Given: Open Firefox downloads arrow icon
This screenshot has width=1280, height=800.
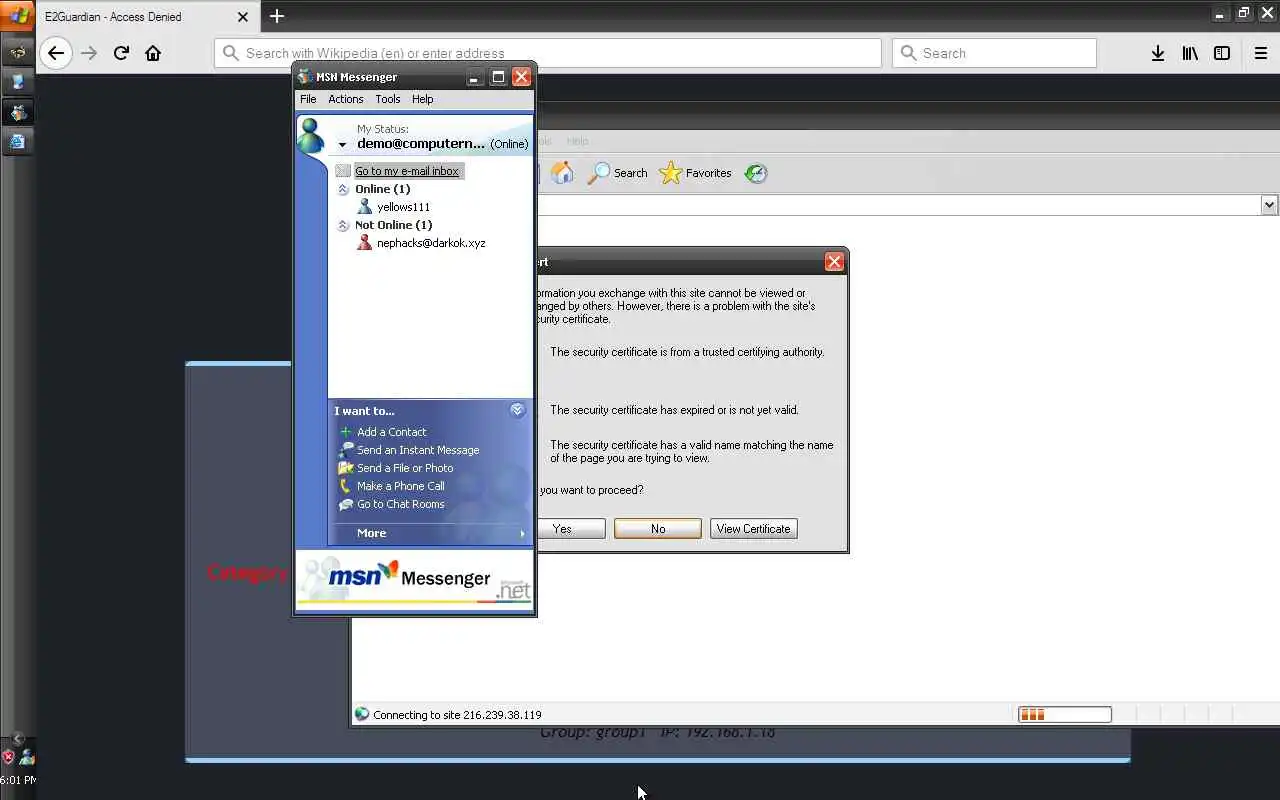Looking at the screenshot, I should coord(1157,53).
